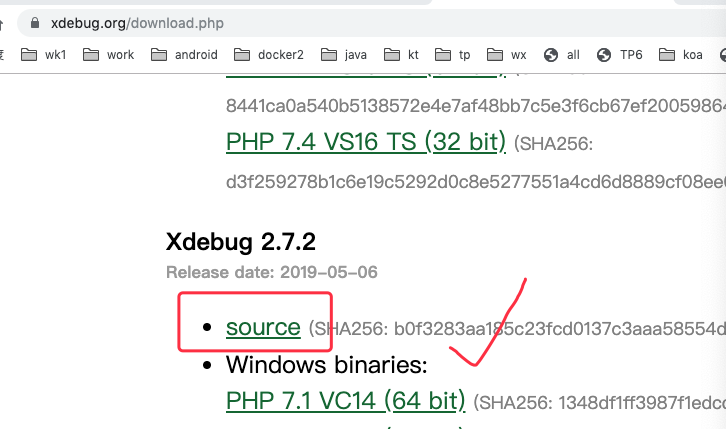Open the tp bookmark folder

click(452, 55)
